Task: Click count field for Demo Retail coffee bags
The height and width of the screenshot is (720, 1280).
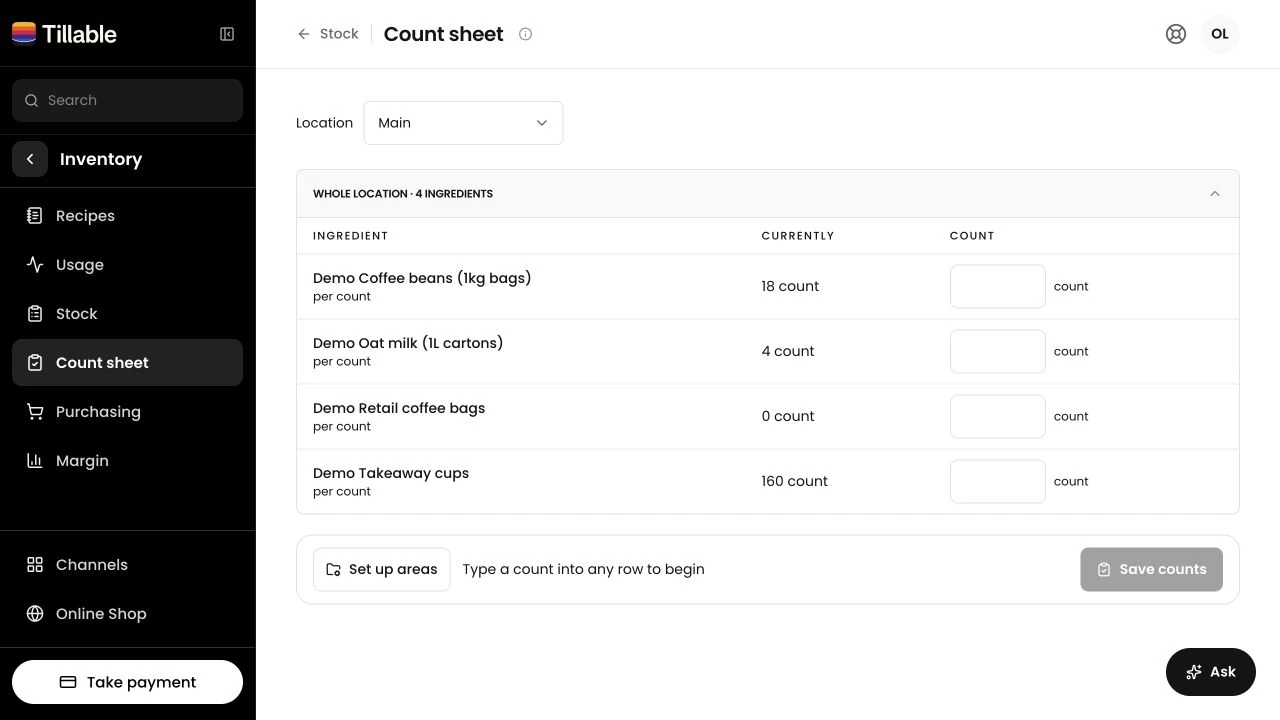Action: coord(997,417)
